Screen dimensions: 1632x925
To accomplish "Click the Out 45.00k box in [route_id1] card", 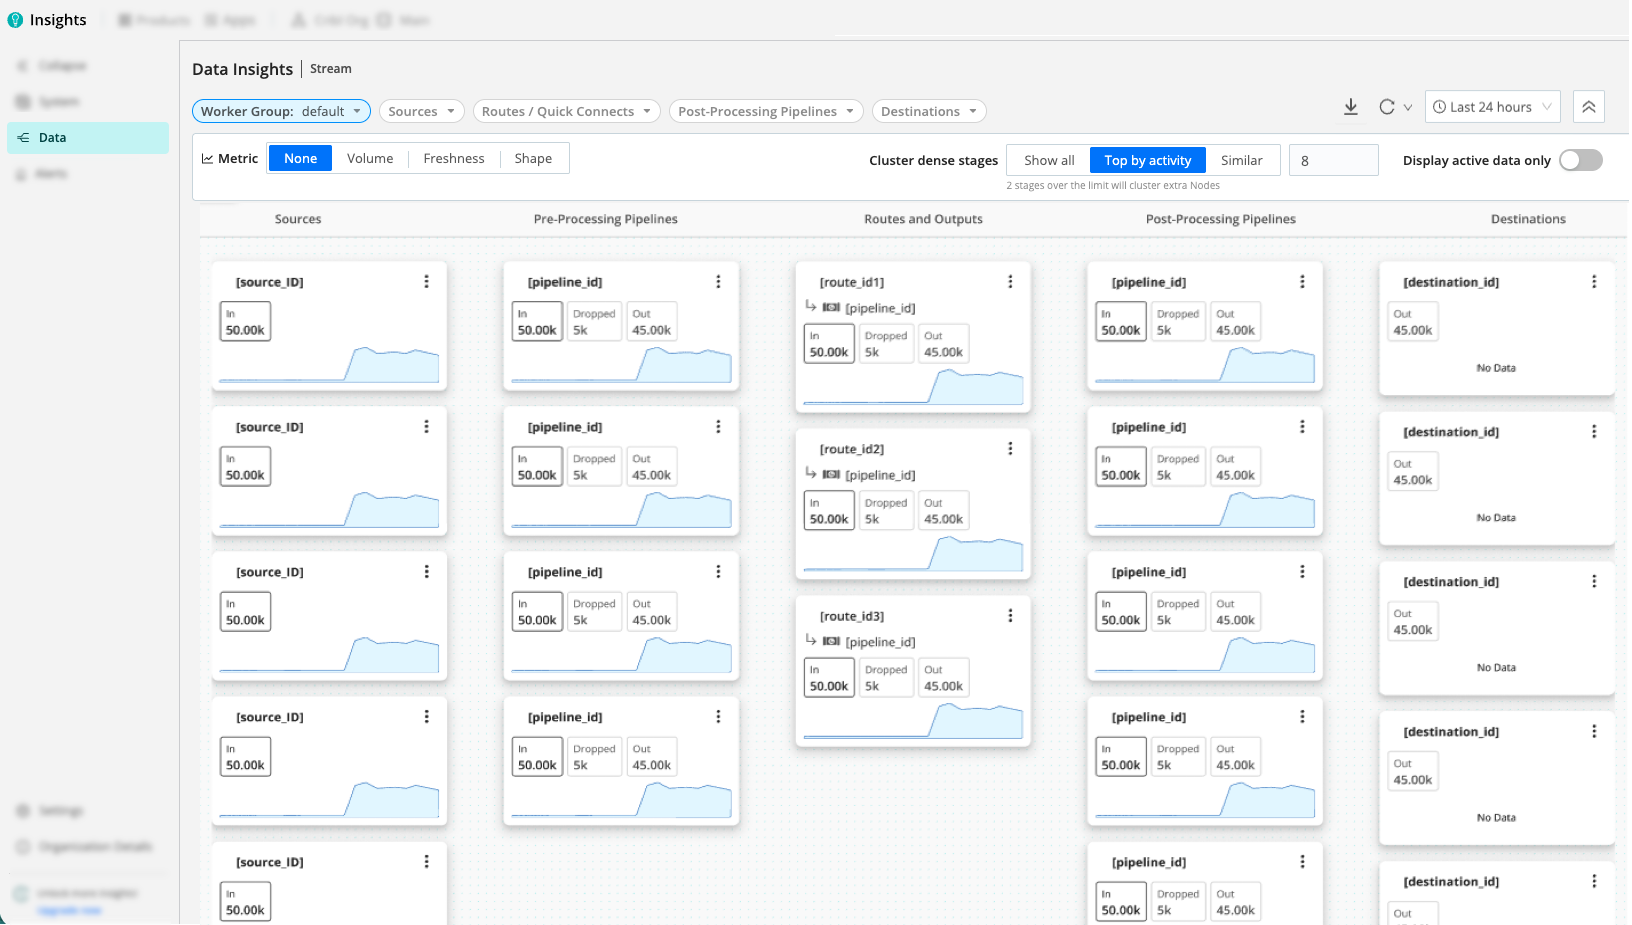I will pyautogui.click(x=943, y=344).
